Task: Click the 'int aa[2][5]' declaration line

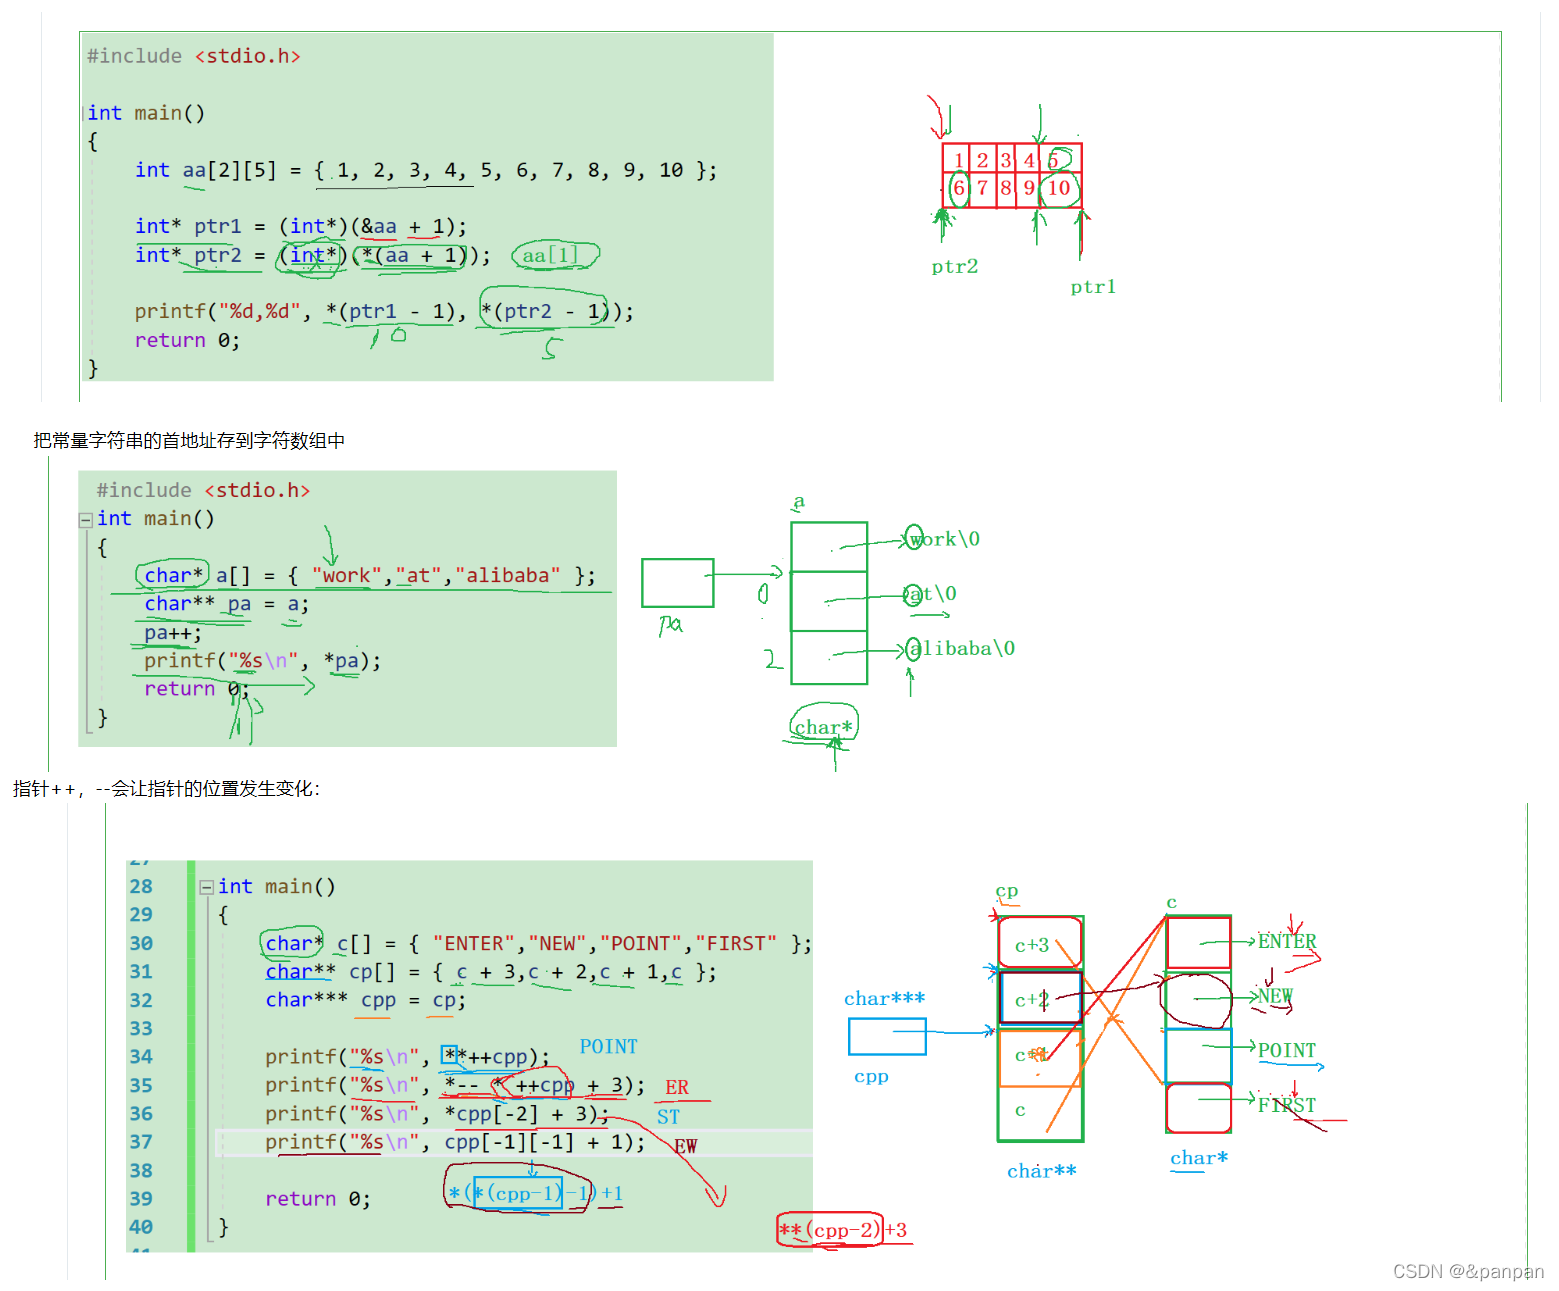Action: [426, 170]
